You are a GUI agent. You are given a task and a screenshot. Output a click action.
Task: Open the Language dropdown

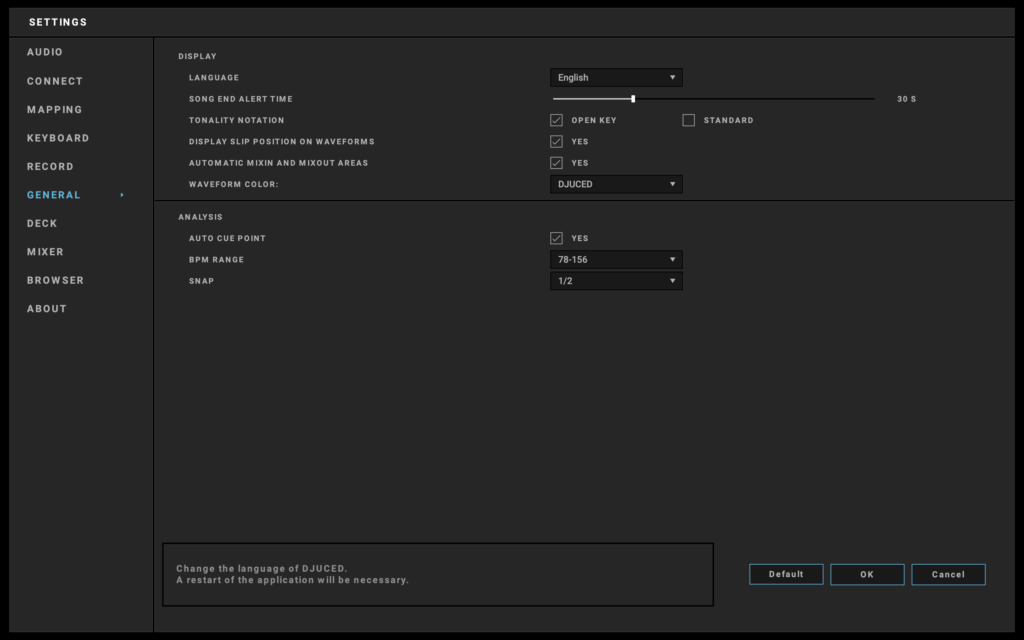[616, 78]
